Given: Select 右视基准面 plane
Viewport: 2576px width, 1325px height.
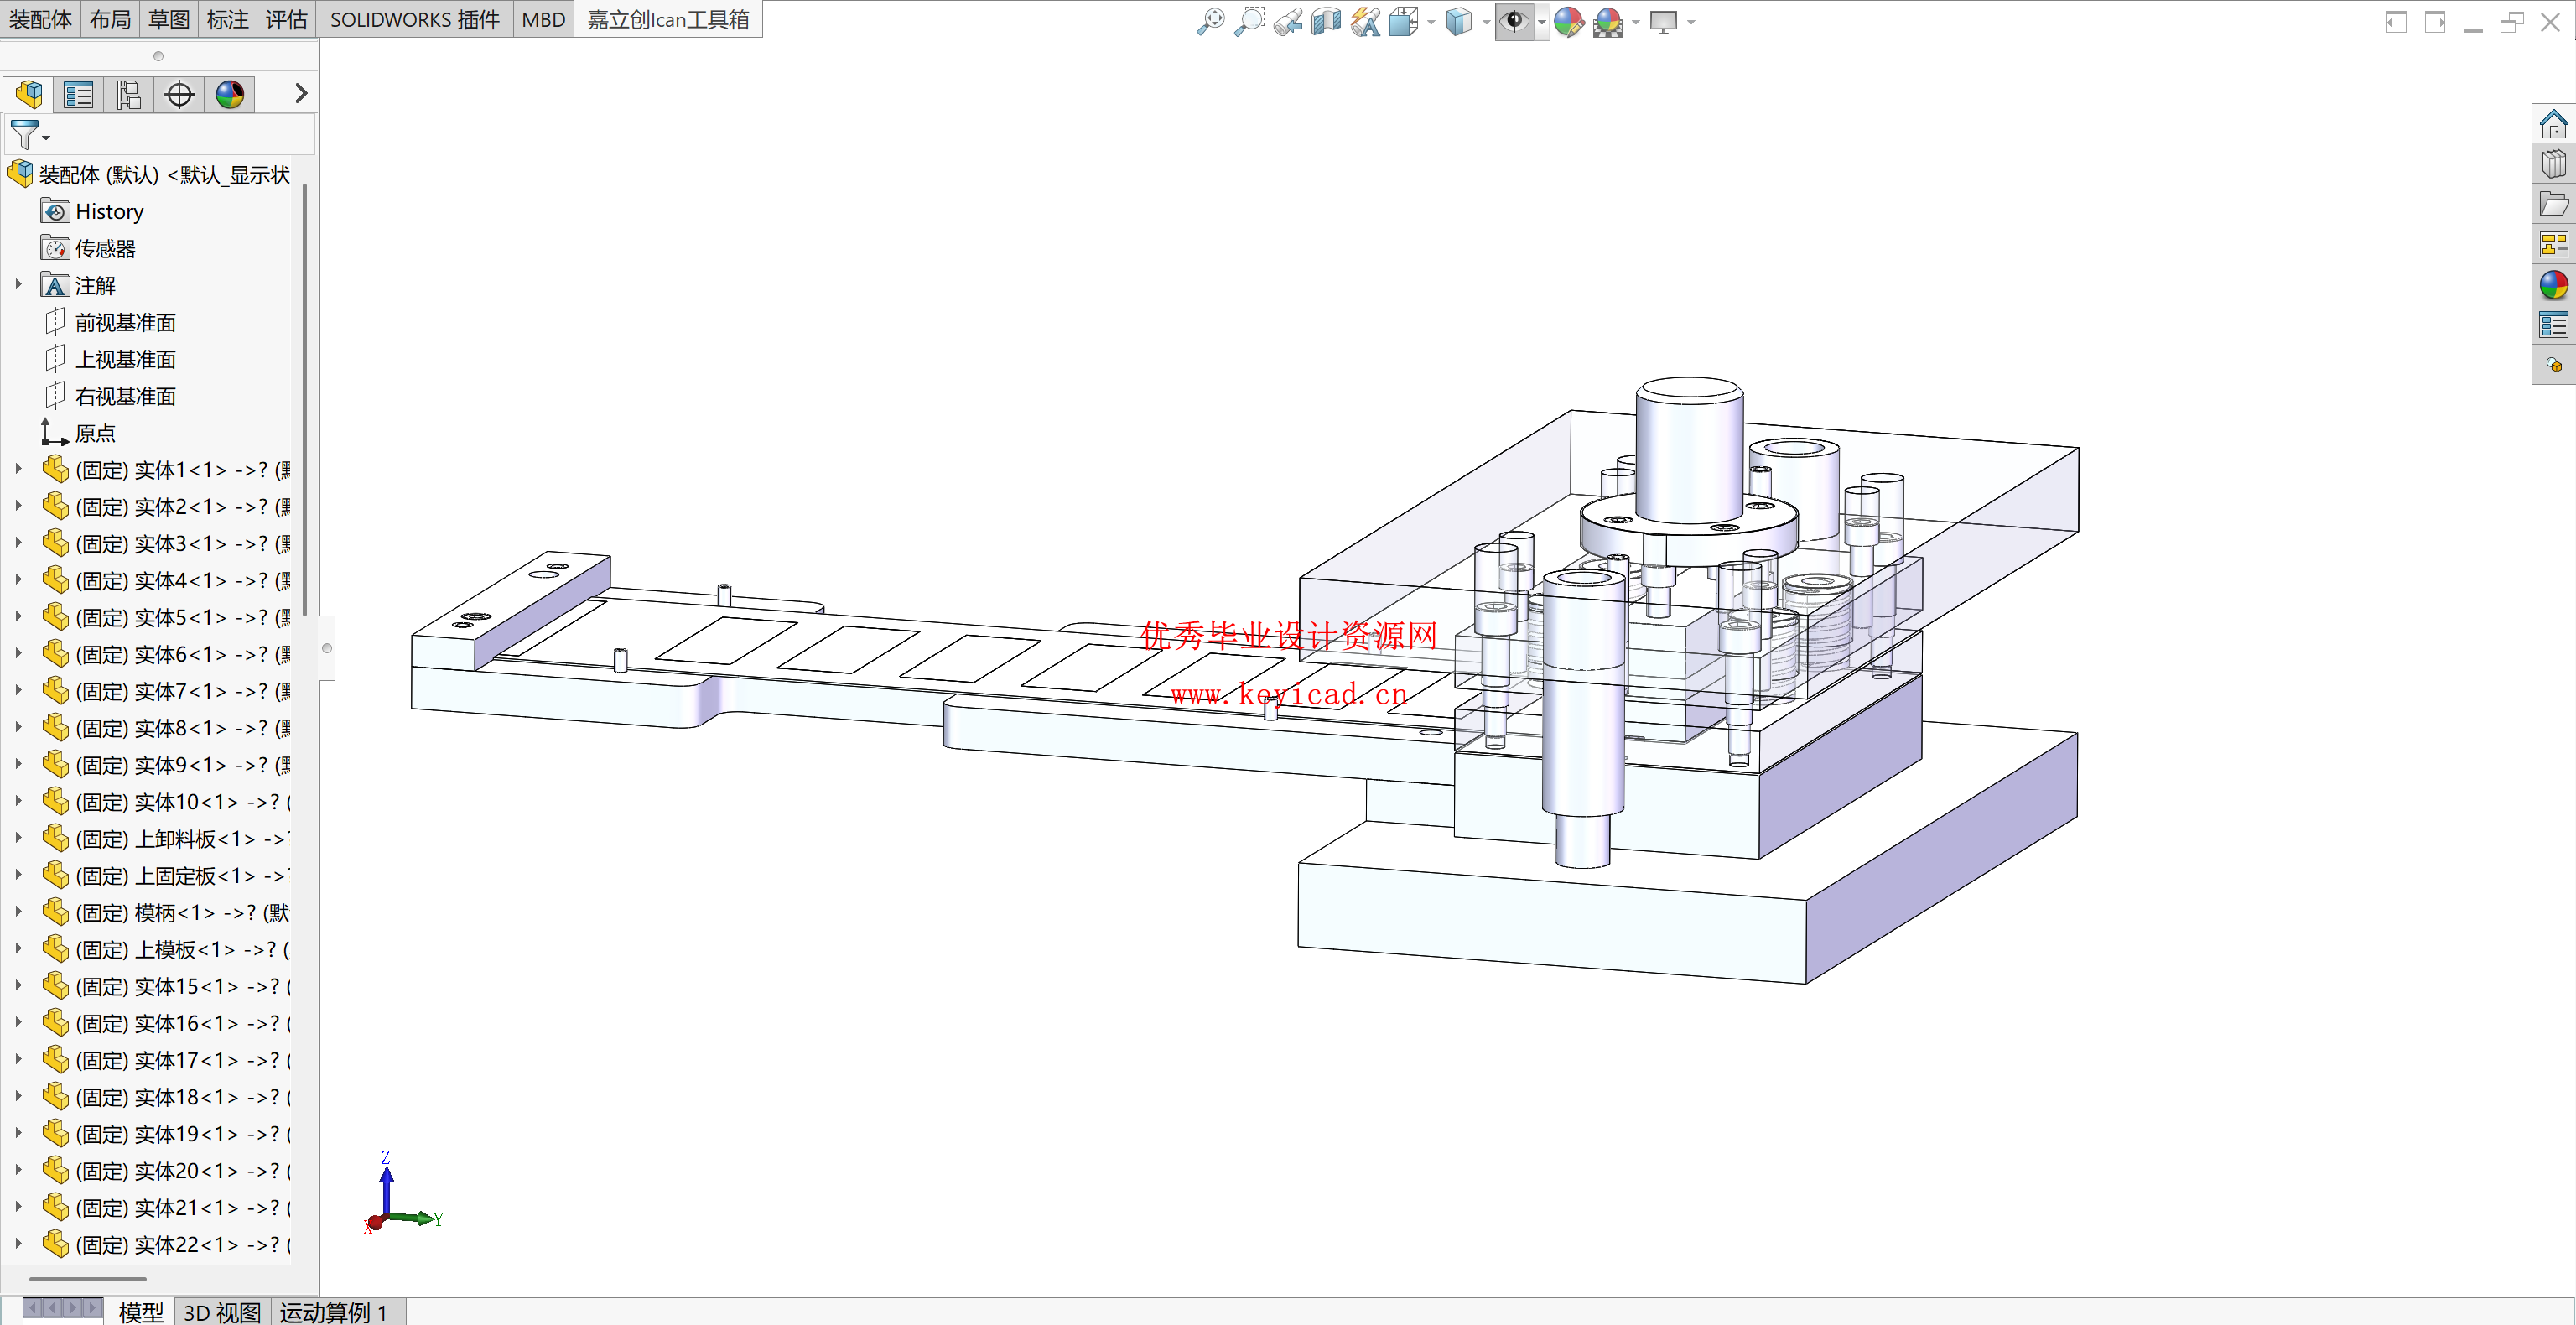Looking at the screenshot, I should pyautogui.click(x=111, y=396).
